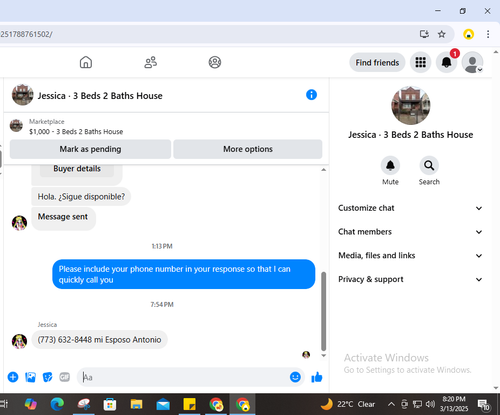500x415 pixels.
Task: Click the large house photo in info panel
Action: click(411, 106)
